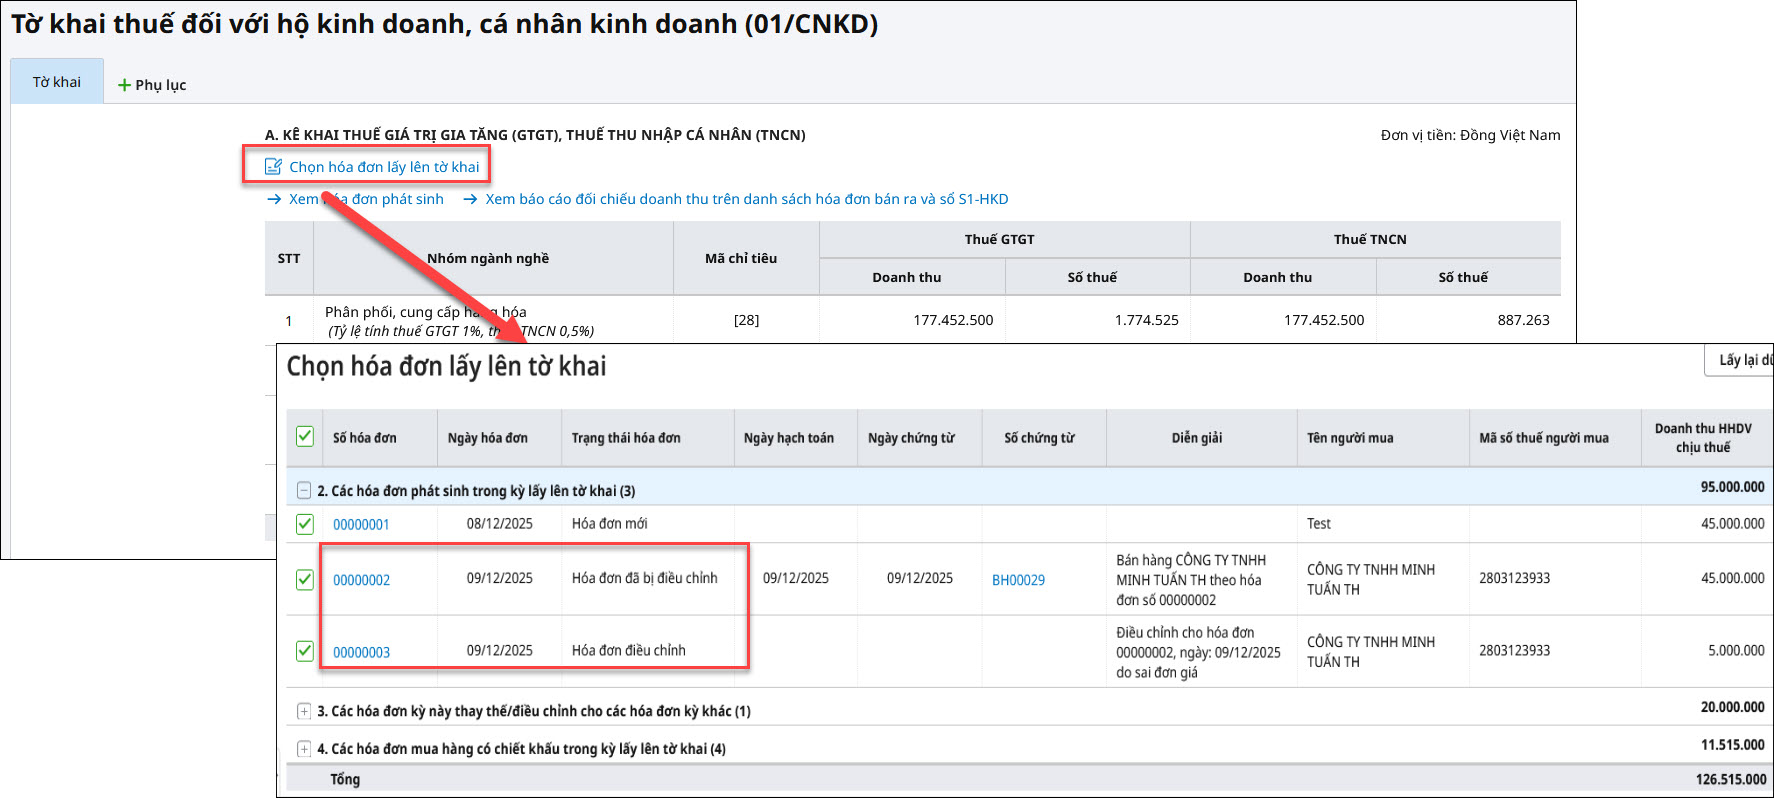Click Chọn hóa đơn lấy lên tờ khai link
The image size is (1774, 798).
tap(384, 167)
